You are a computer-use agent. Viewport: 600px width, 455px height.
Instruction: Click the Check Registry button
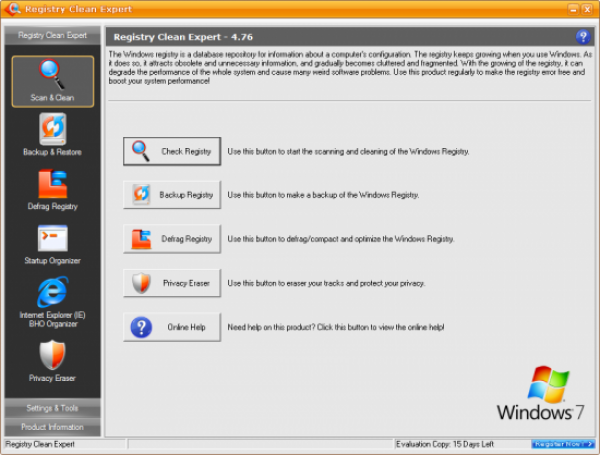point(172,151)
